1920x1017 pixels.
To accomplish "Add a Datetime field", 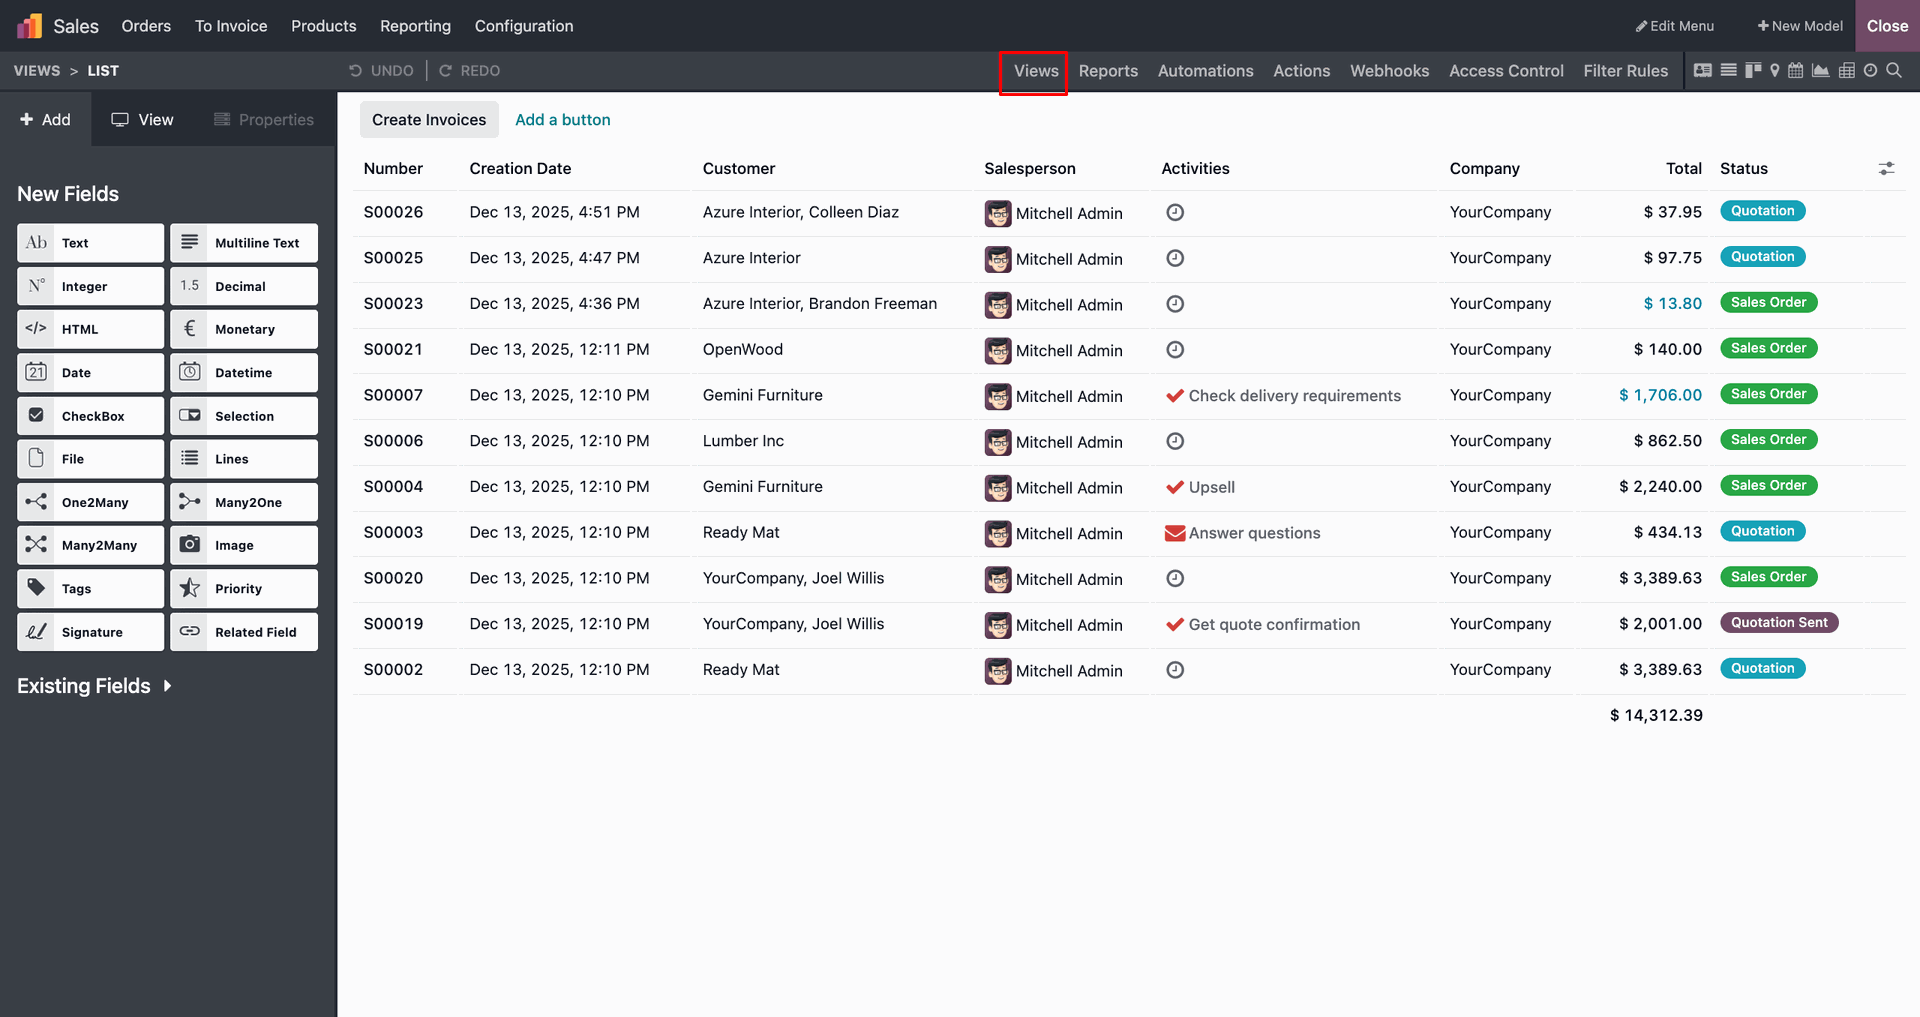I will (x=244, y=372).
